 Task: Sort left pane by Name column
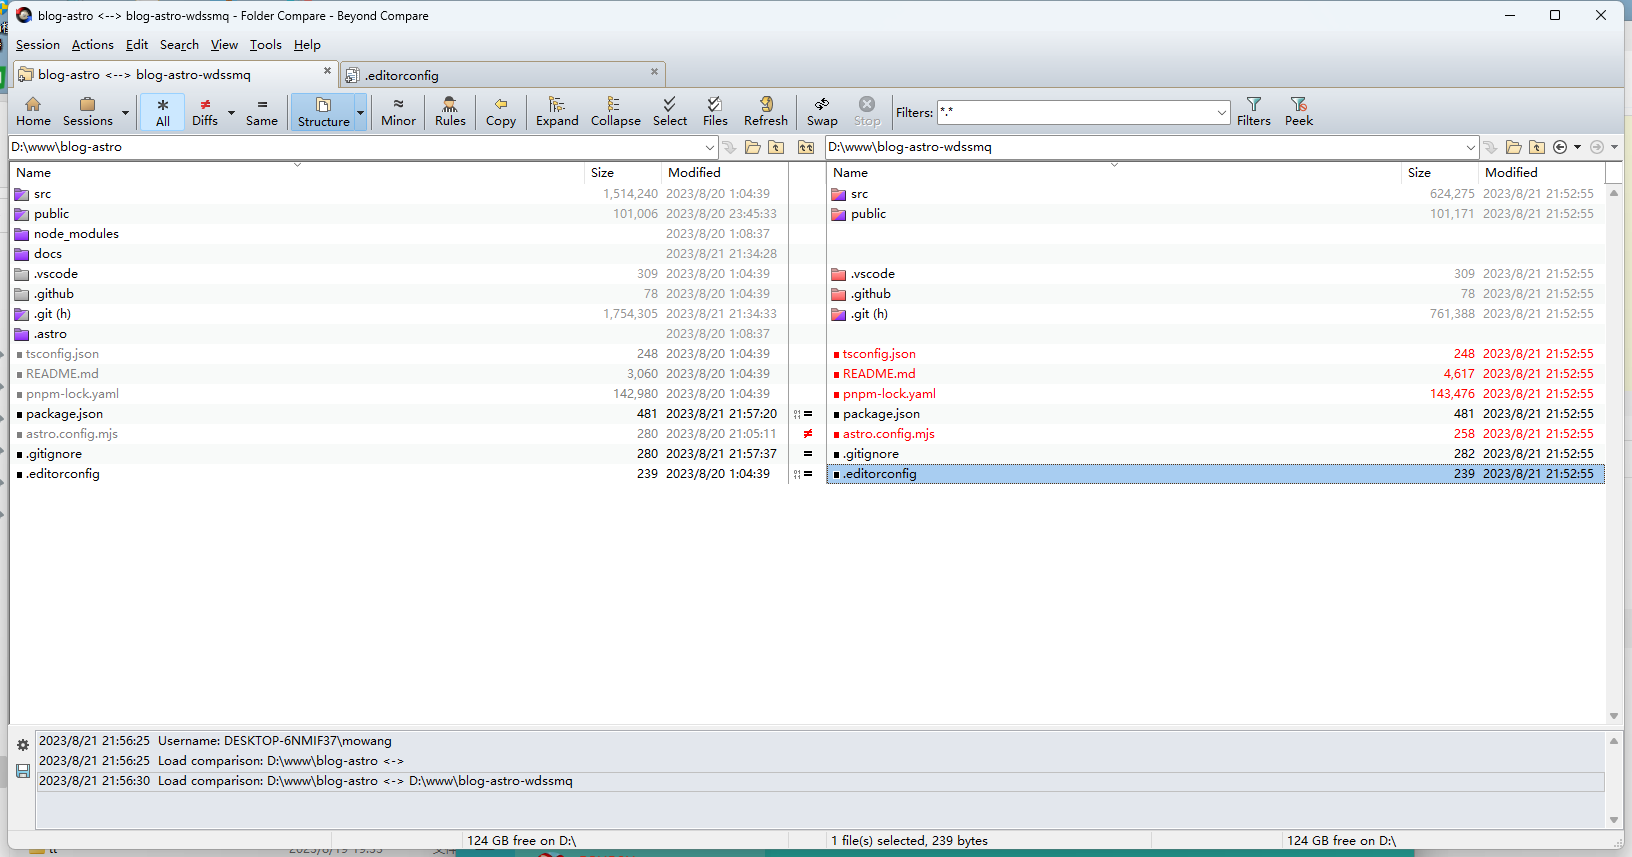tap(296, 173)
